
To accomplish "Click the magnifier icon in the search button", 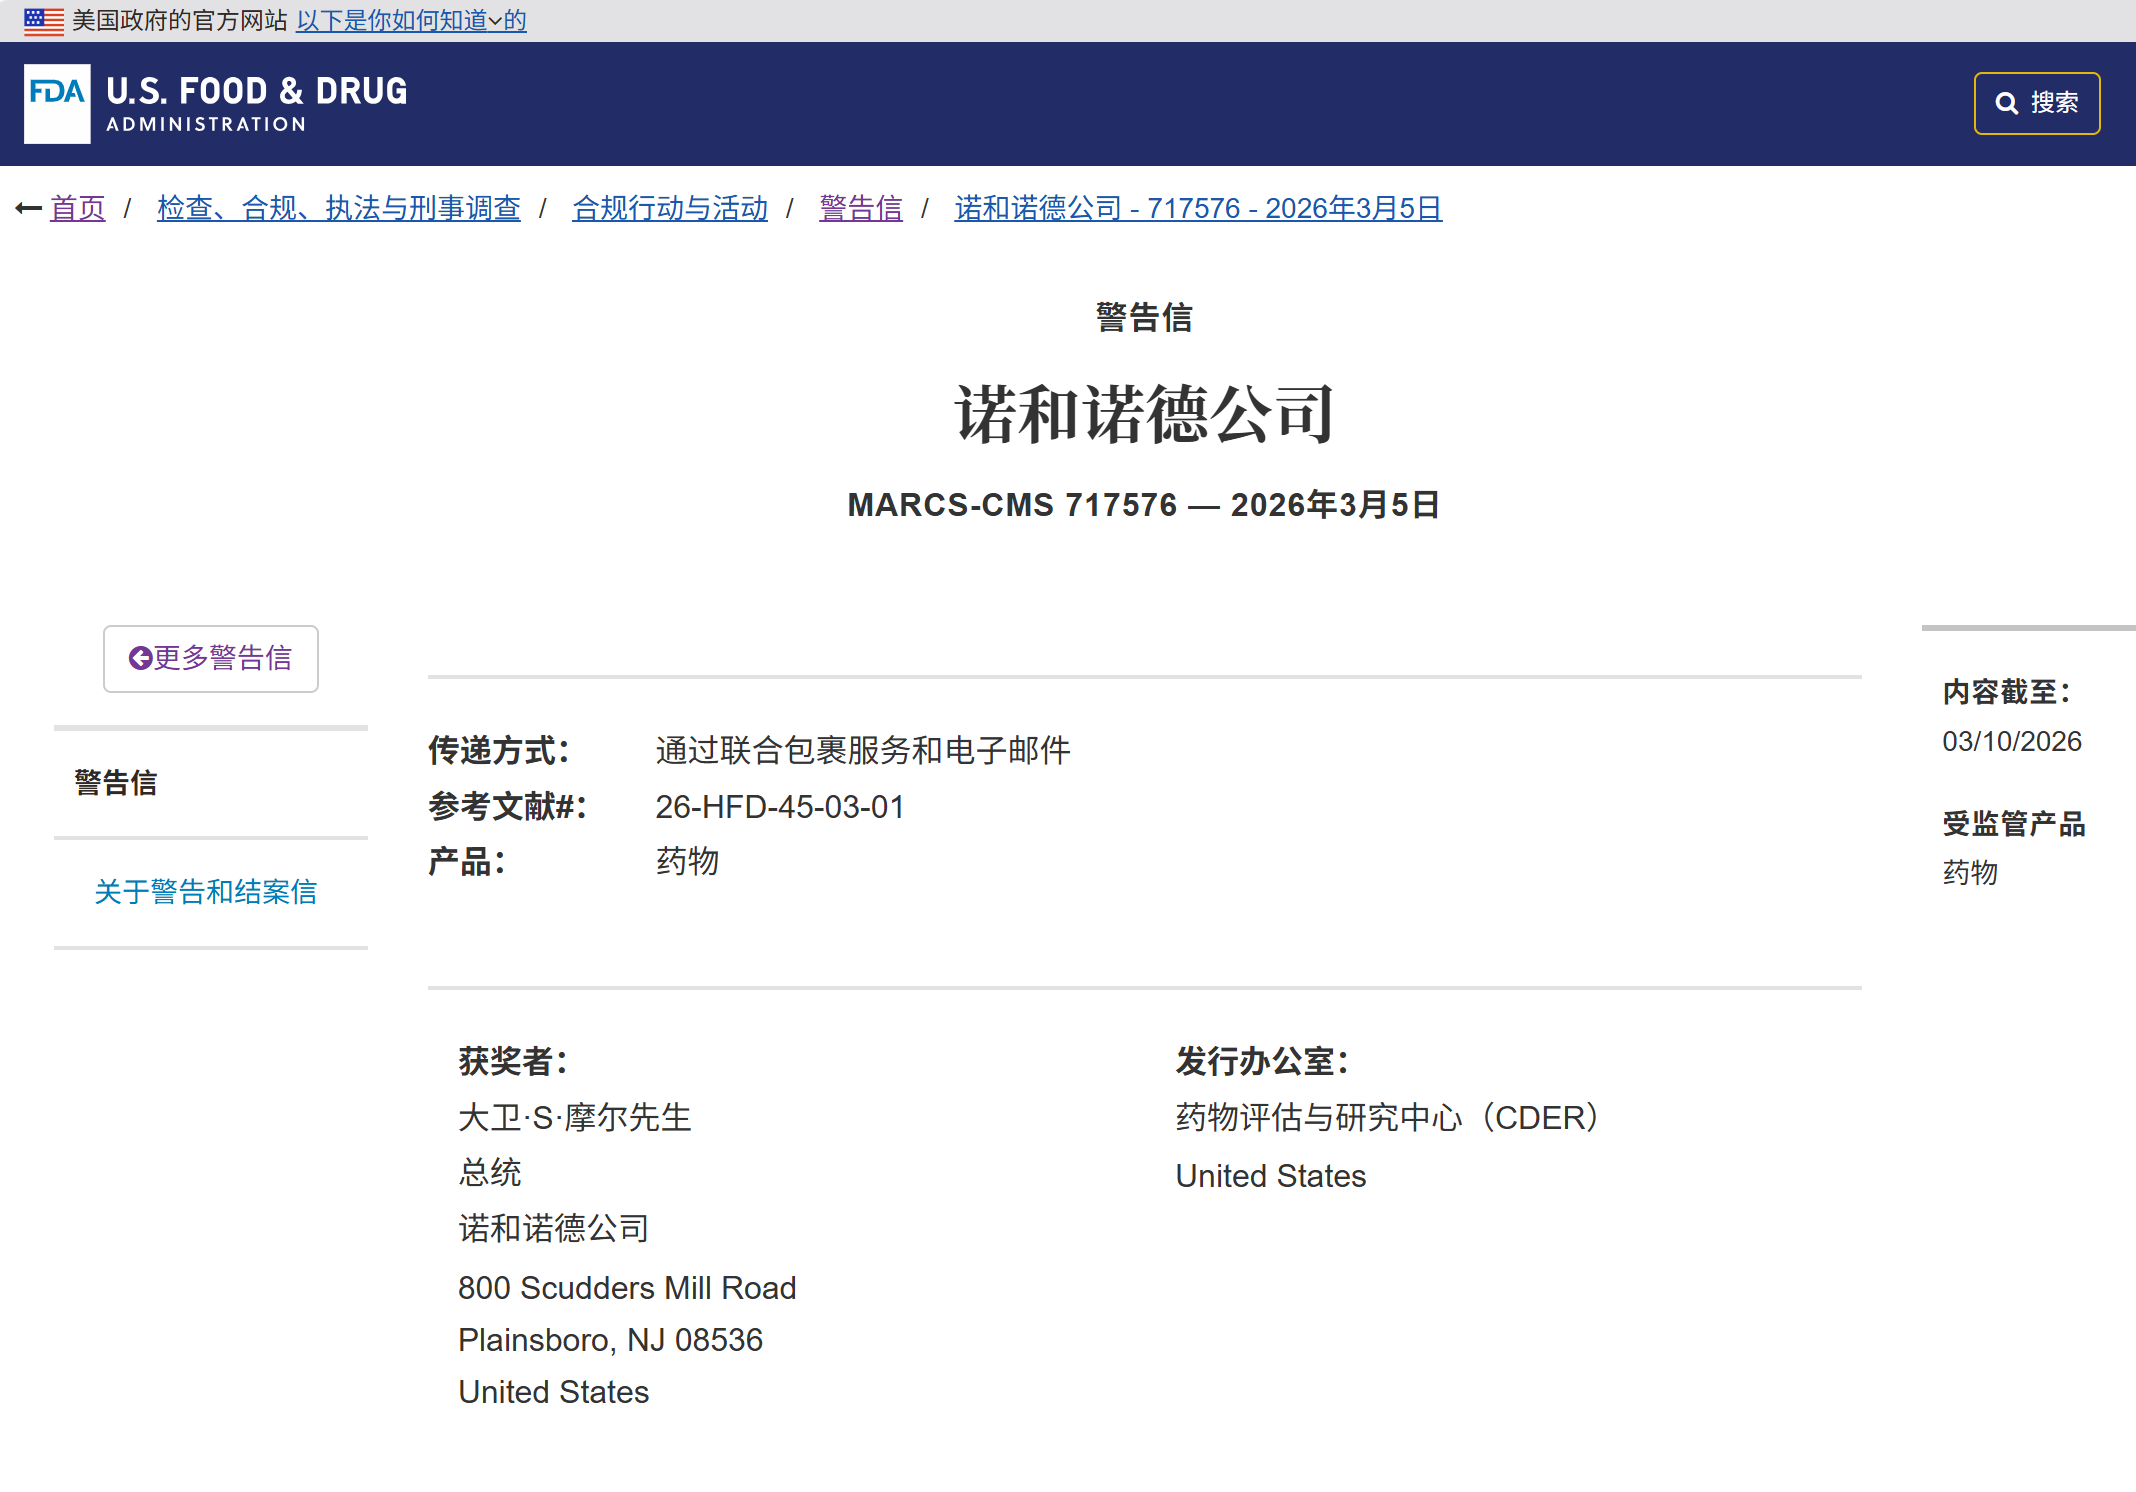I will pyautogui.click(x=2006, y=103).
